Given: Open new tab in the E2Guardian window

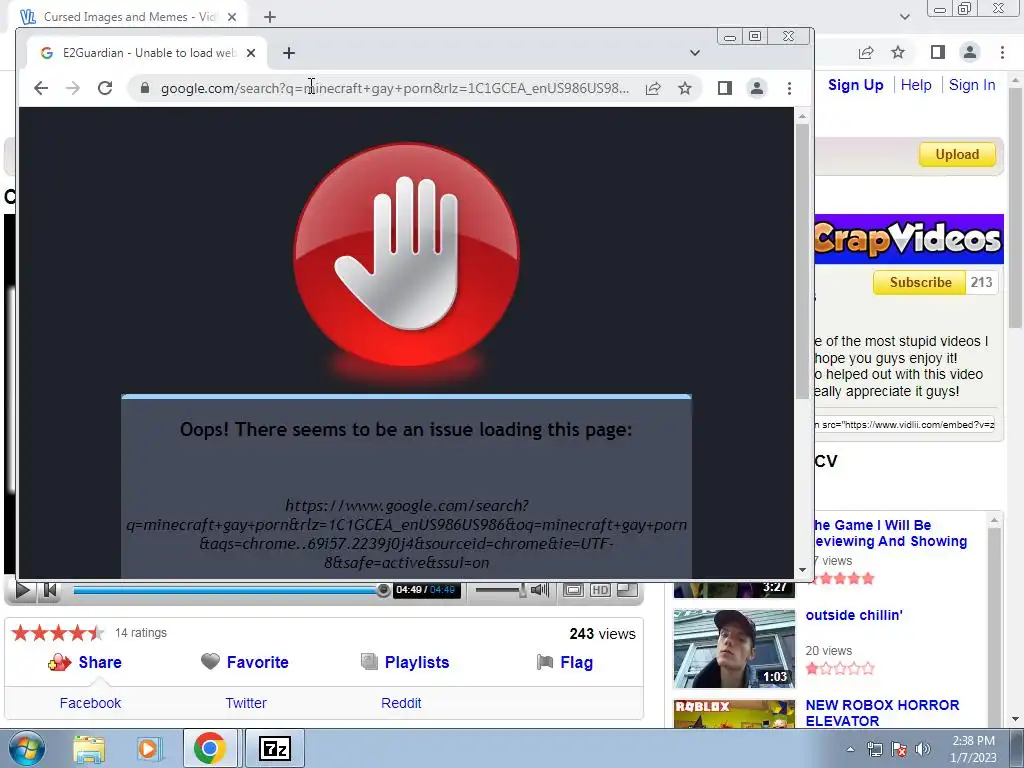Looking at the screenshot, I should (289, 53).
